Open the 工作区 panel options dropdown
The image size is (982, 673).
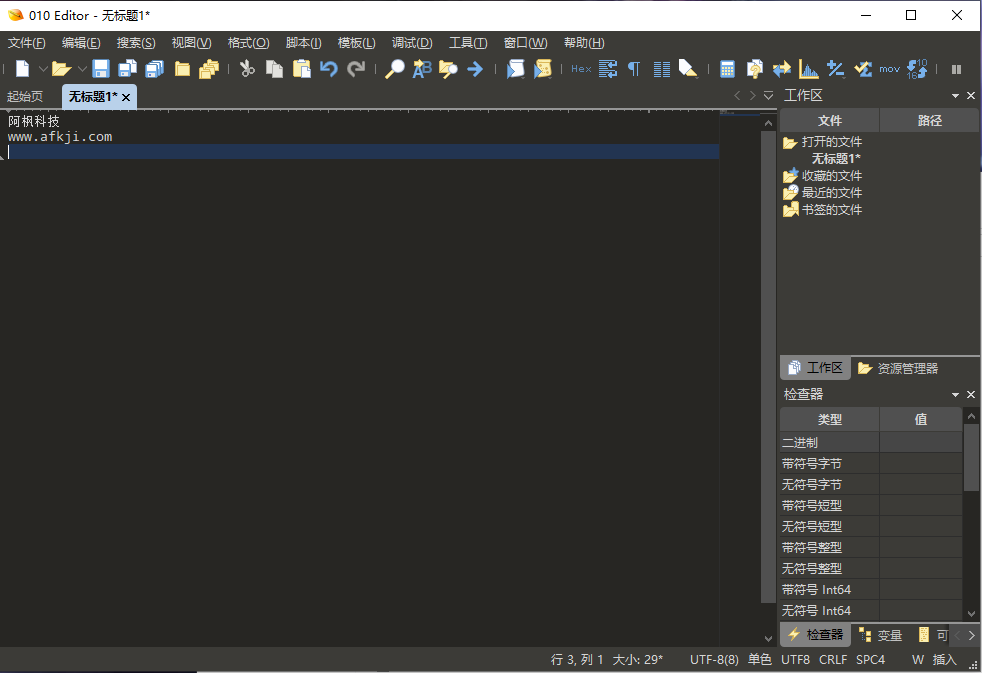(955, 96)
